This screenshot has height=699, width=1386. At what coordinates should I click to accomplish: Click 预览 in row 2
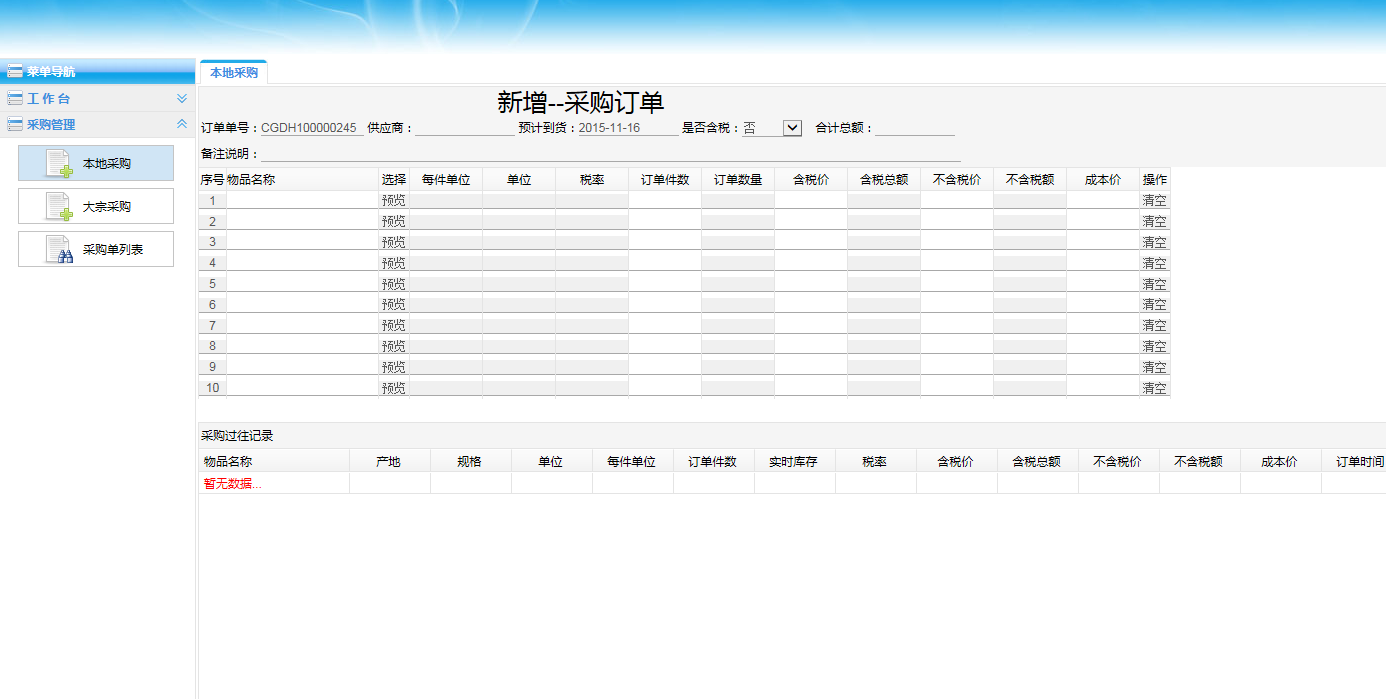click(x=394, y=221)
